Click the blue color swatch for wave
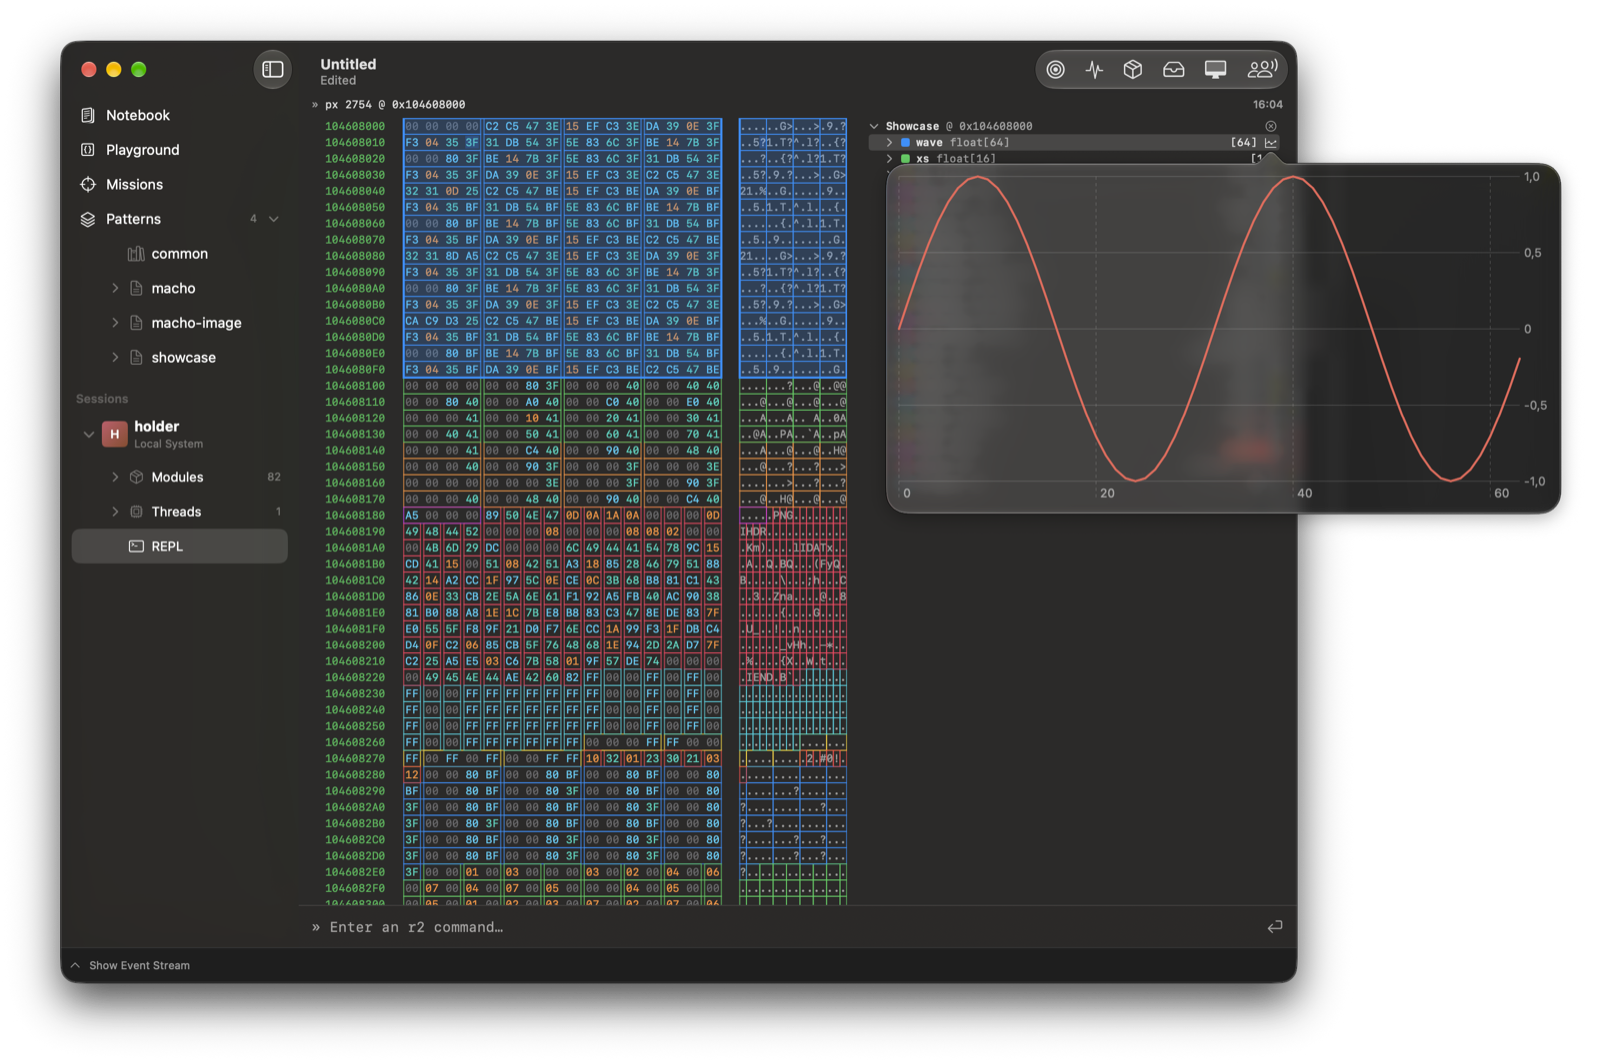 click(x=905, y=142)
